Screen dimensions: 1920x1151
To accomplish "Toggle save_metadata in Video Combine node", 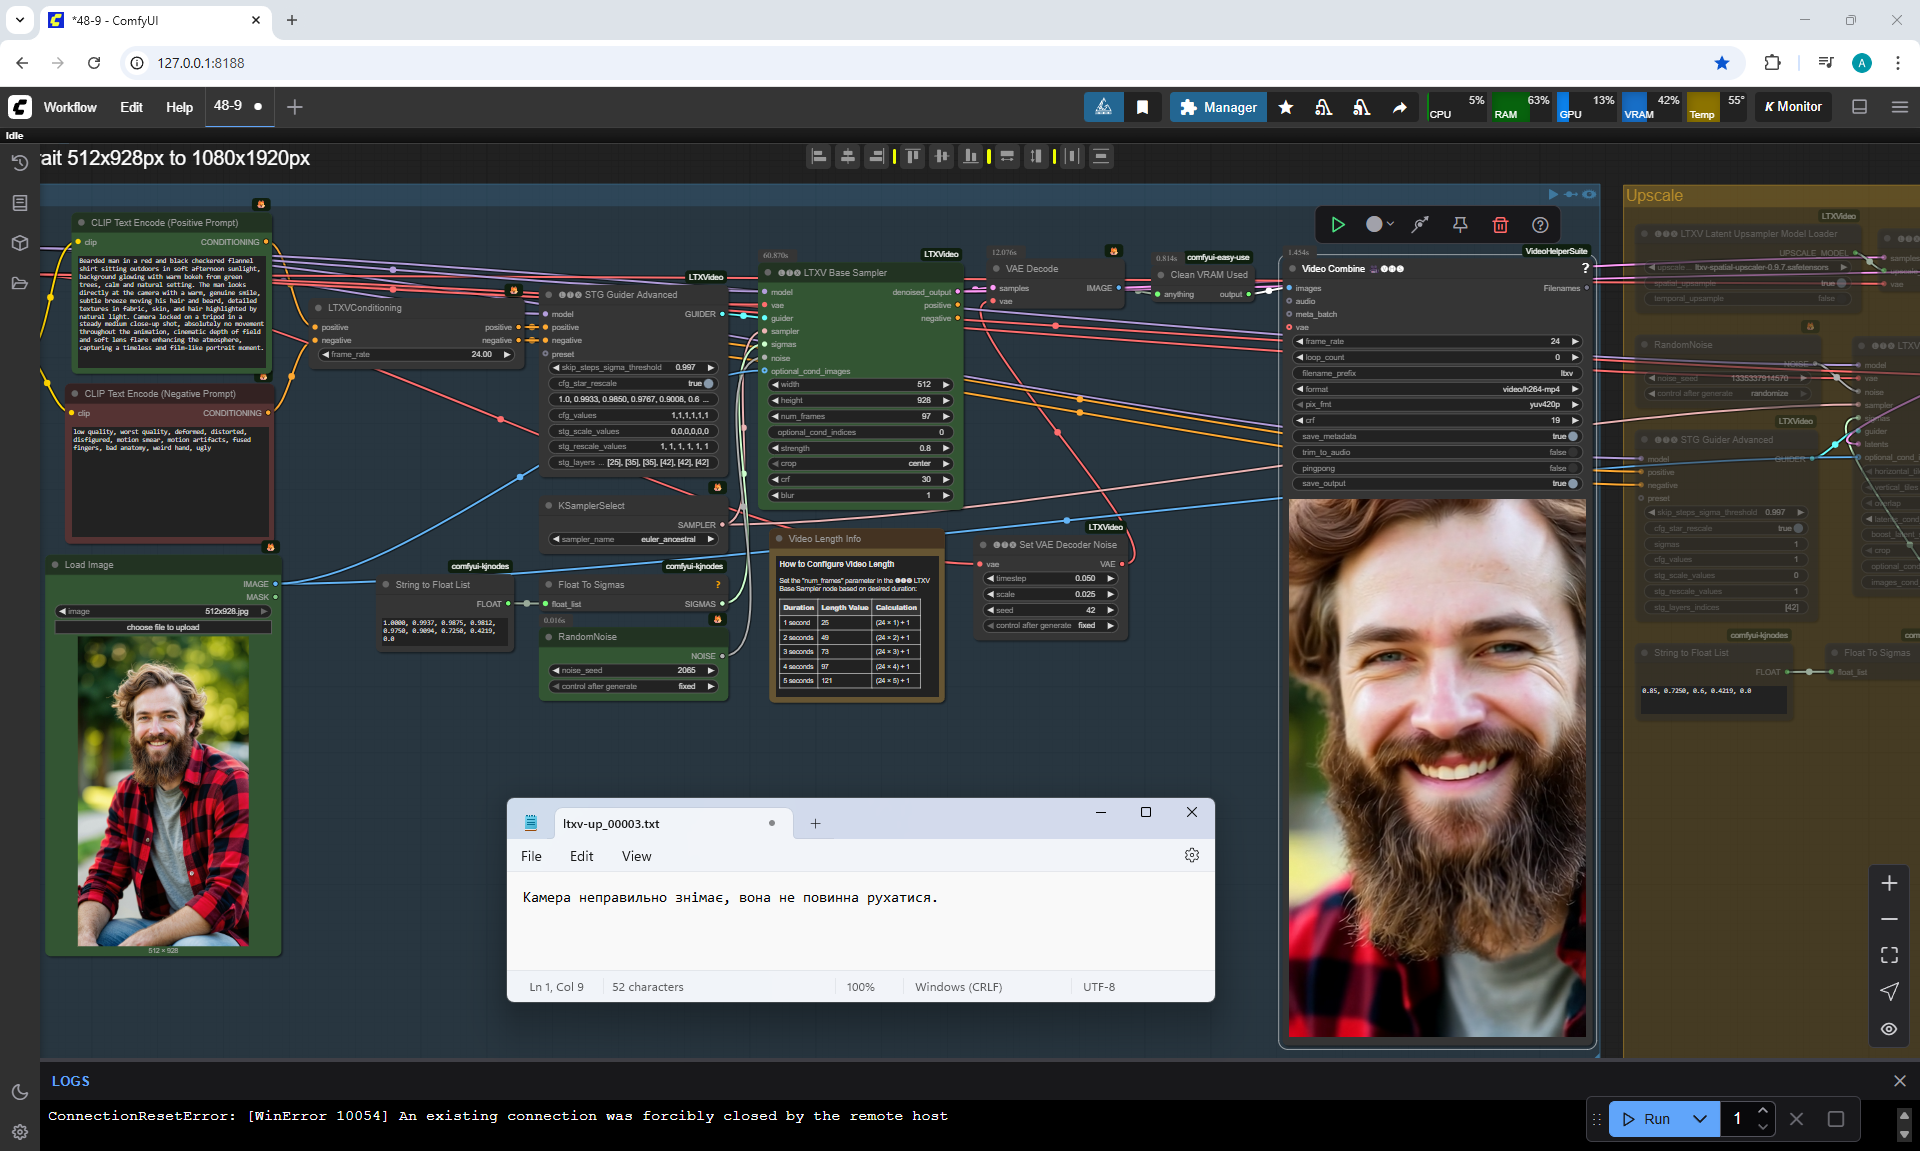I will click(x=1571, y=436).
